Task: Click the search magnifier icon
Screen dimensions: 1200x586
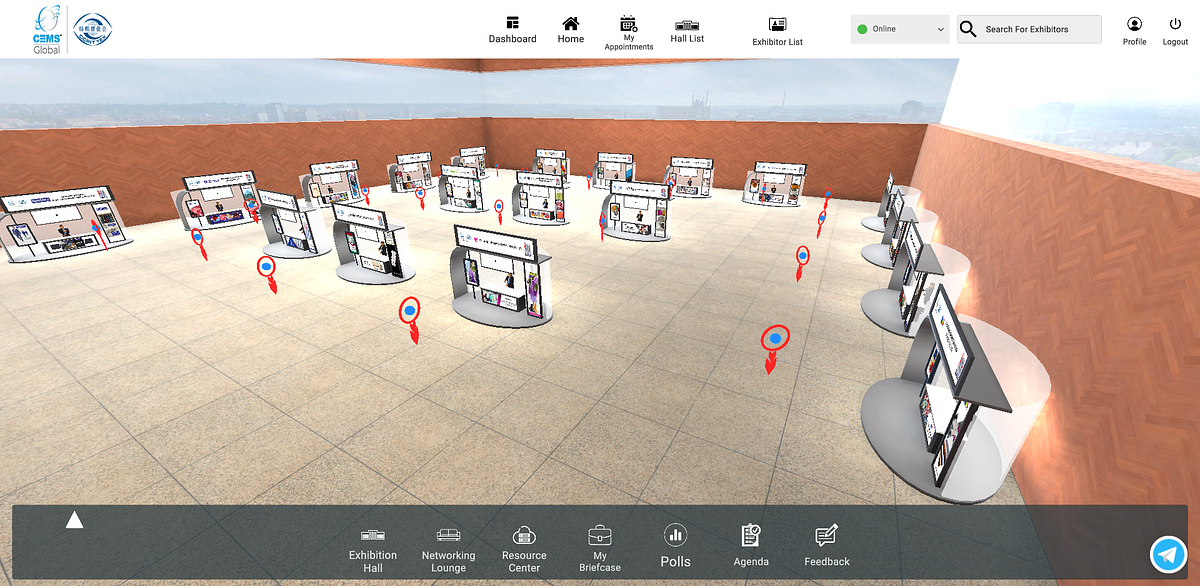Action: pos(967,29)
